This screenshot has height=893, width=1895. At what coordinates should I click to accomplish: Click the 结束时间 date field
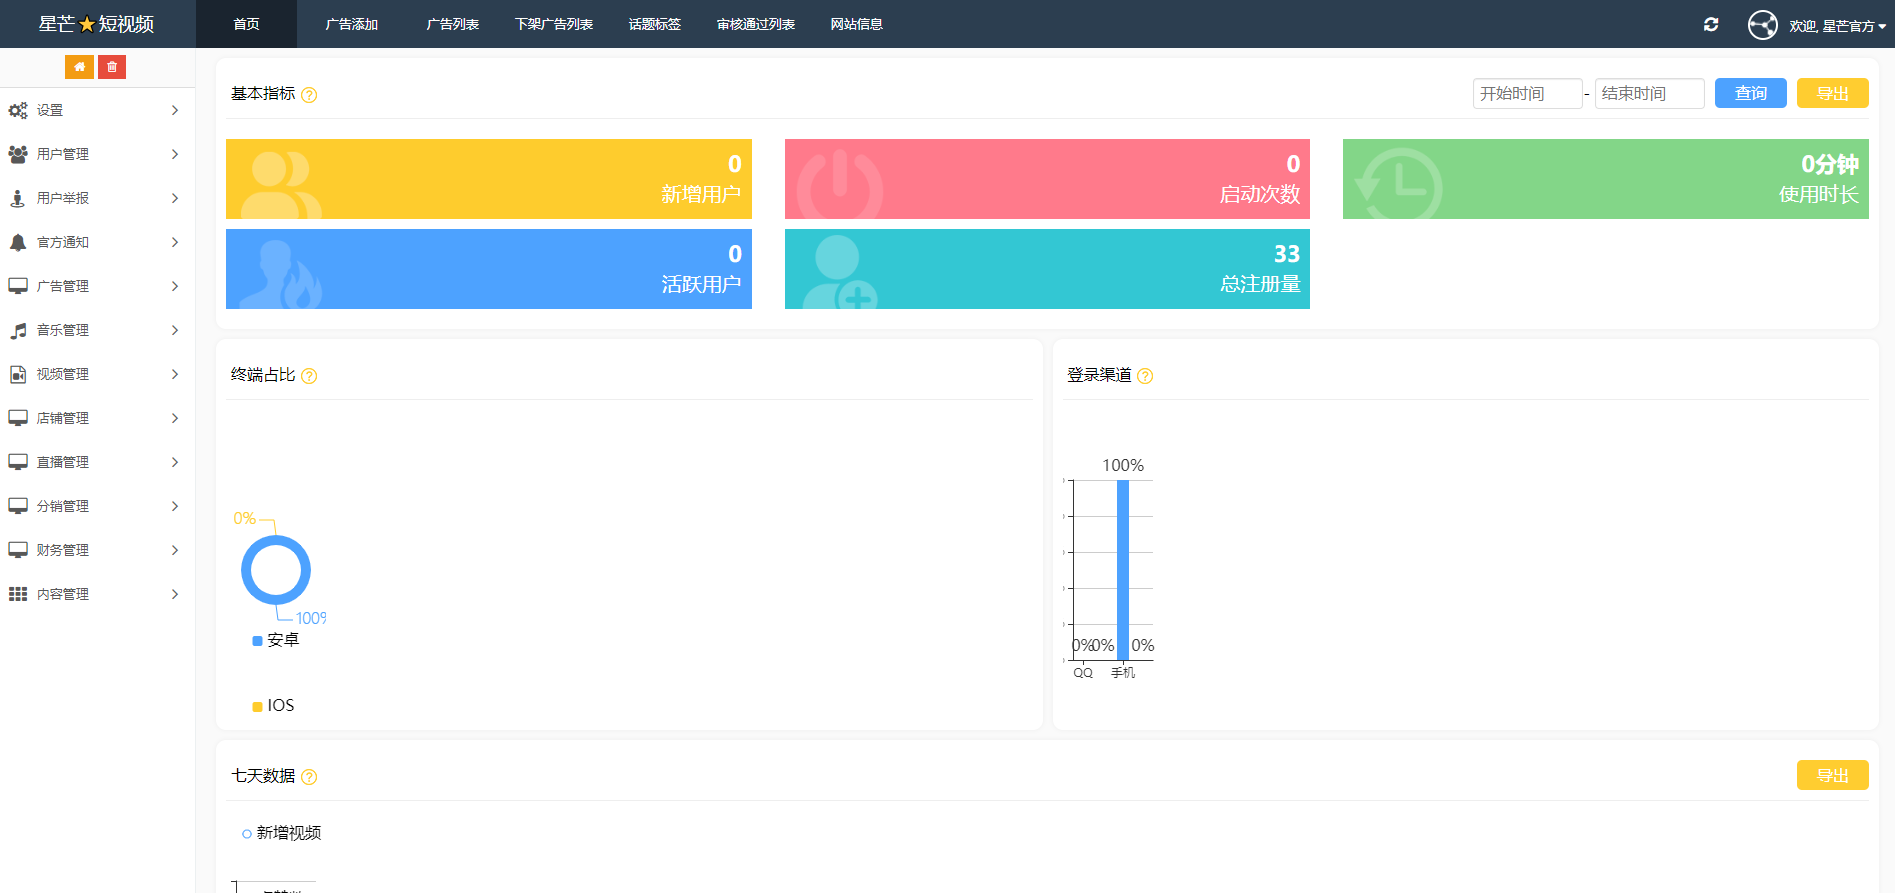pyautogui.click(x=1649, y=93)
